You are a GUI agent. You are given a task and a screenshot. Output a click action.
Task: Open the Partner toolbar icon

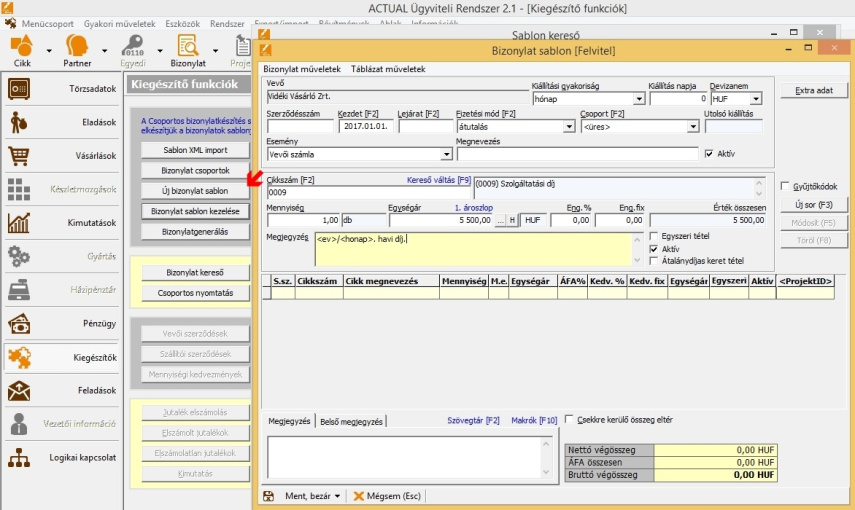pos(77,45)
